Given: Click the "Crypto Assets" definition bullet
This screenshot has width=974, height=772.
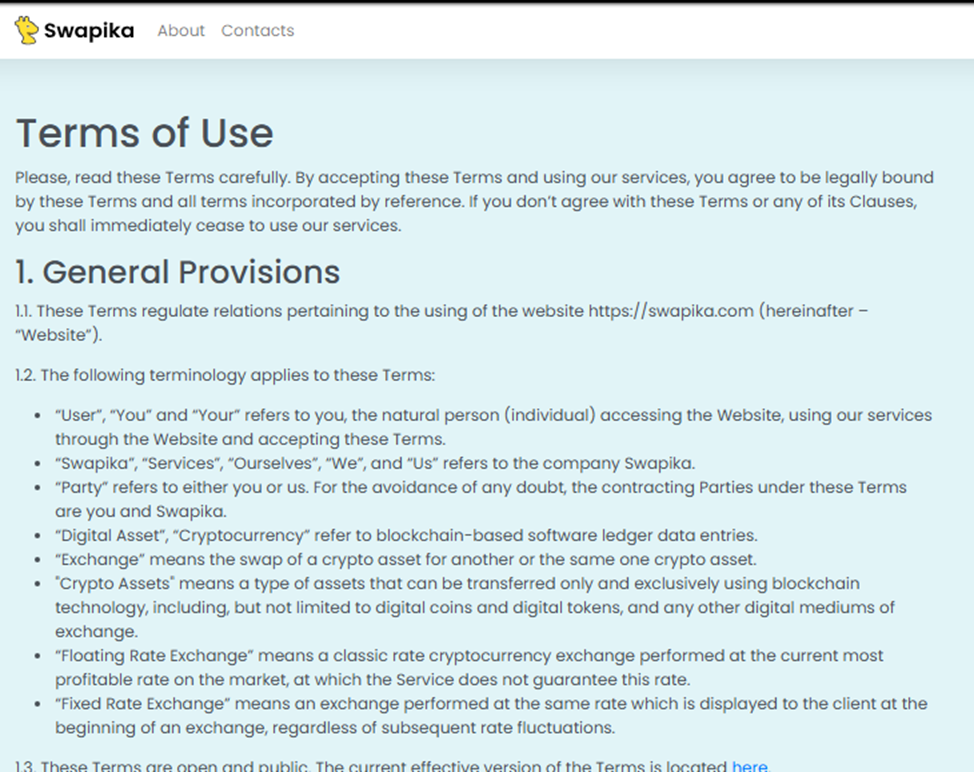Looking at the screenshot, I should coord(475,607).
